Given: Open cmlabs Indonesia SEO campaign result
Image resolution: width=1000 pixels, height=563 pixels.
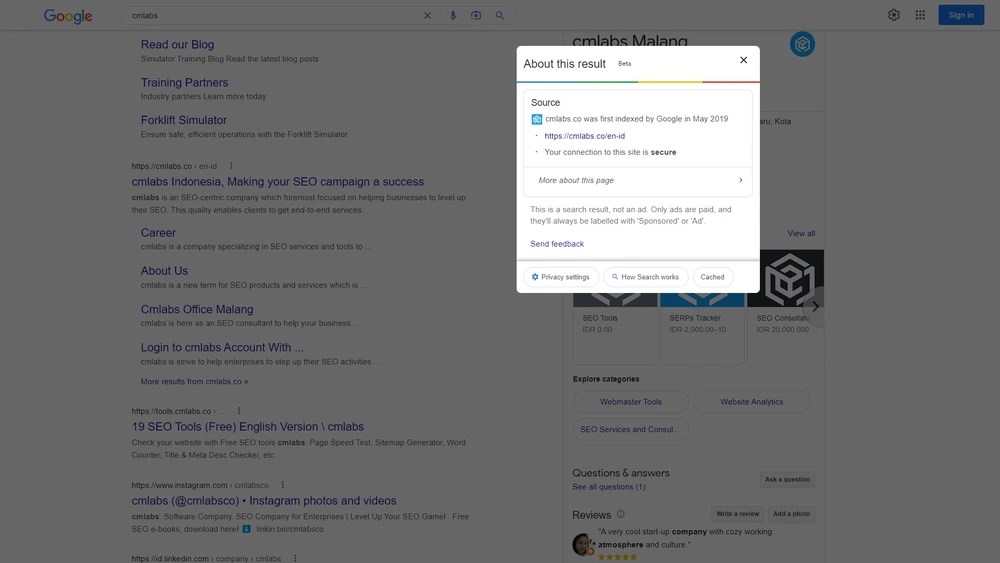Looking at the screenshot, I should tap(277, 182).
